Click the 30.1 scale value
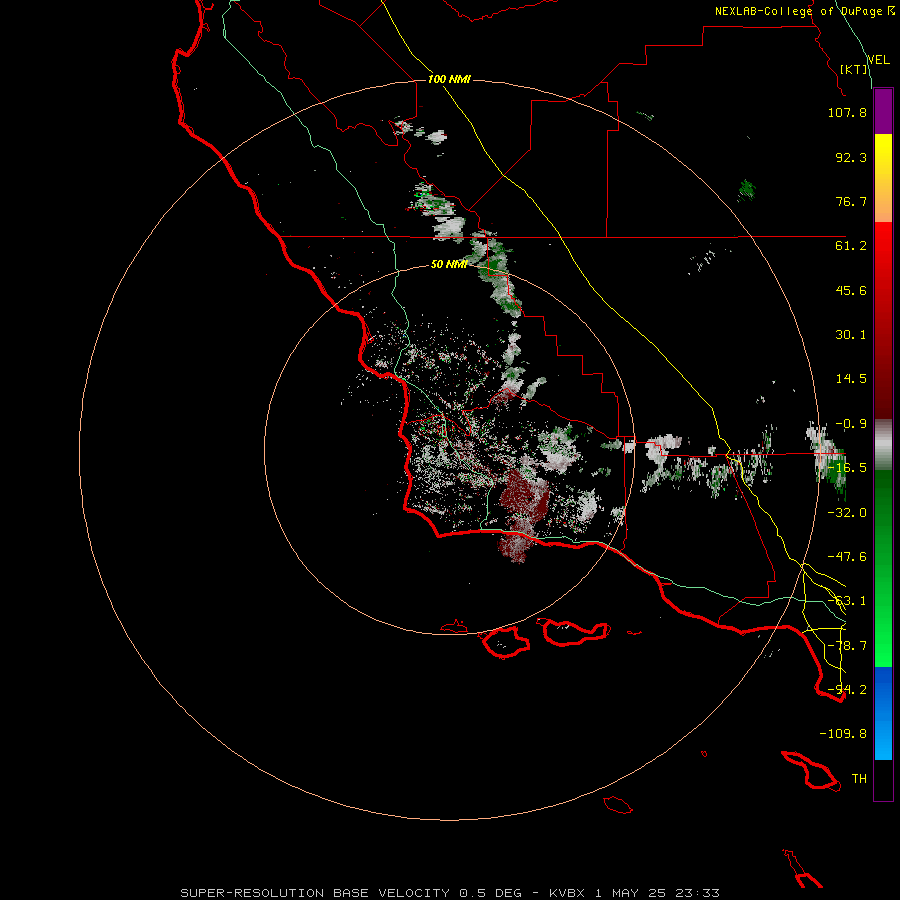 (x=851, y=335)
